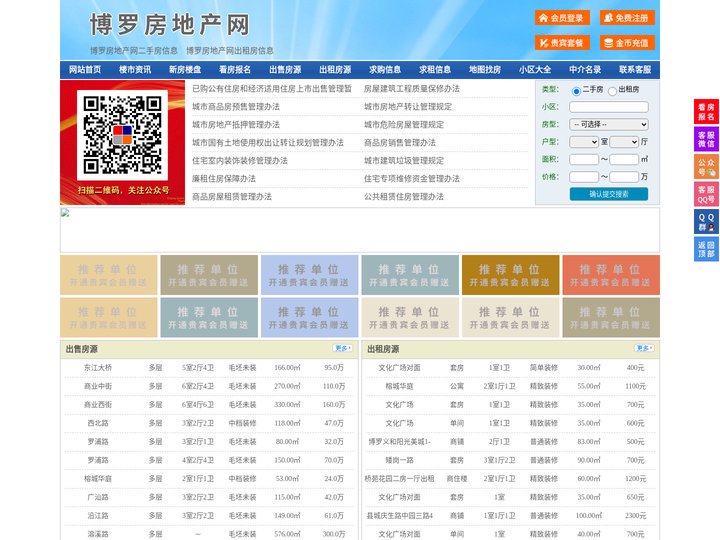Open the 沿江路 sale listing
This screenshot has height=540, width=720.
pyautogui.click(x=98, y=516)
